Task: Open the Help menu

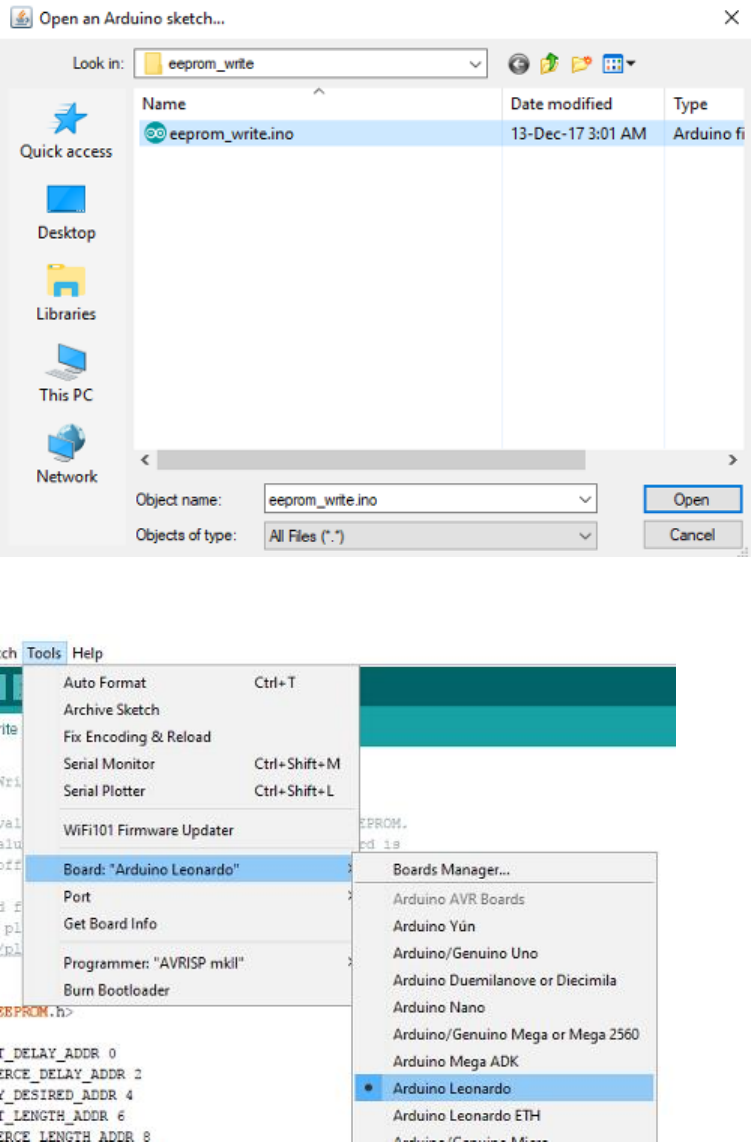Action: pyautogui.click(x=87, y=653)
